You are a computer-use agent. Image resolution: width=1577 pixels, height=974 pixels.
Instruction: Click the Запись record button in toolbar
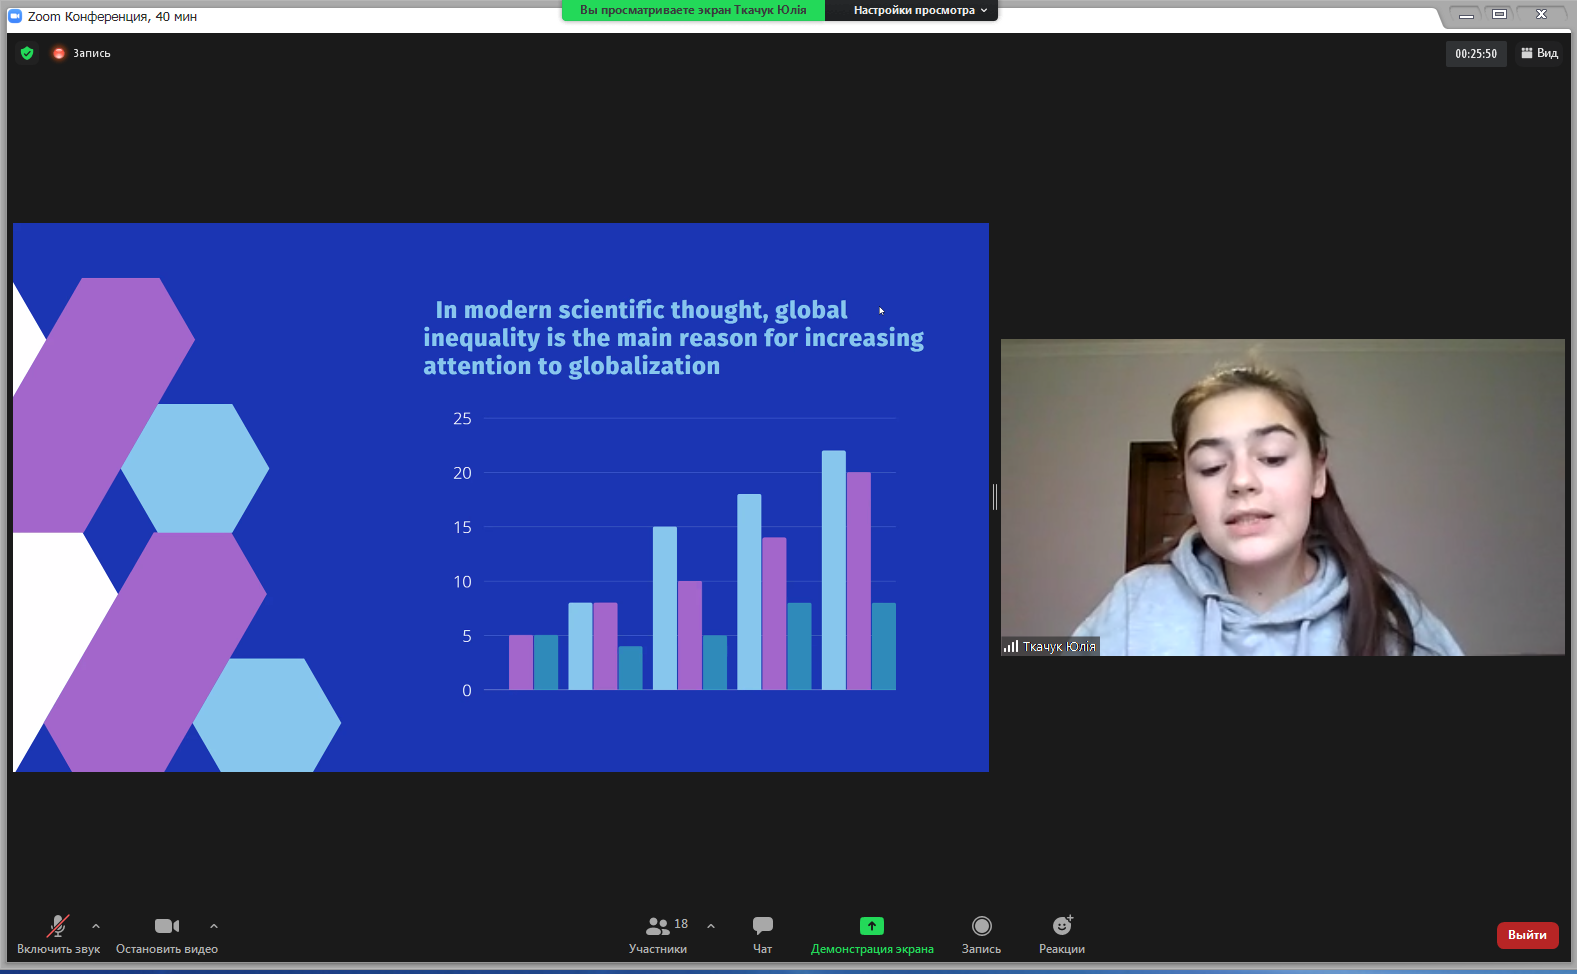click(x=982, y=935)
